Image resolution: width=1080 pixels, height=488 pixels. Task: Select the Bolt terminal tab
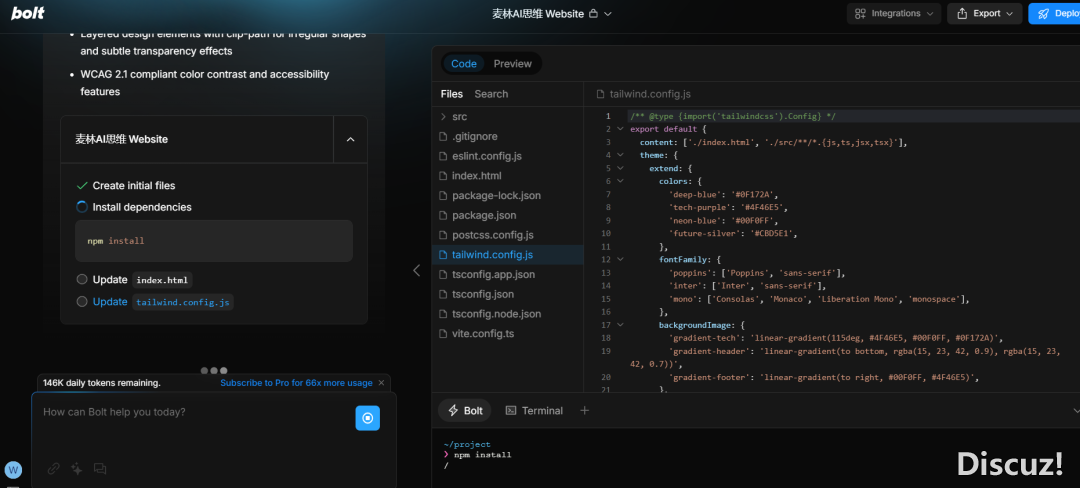pos(465,410)
